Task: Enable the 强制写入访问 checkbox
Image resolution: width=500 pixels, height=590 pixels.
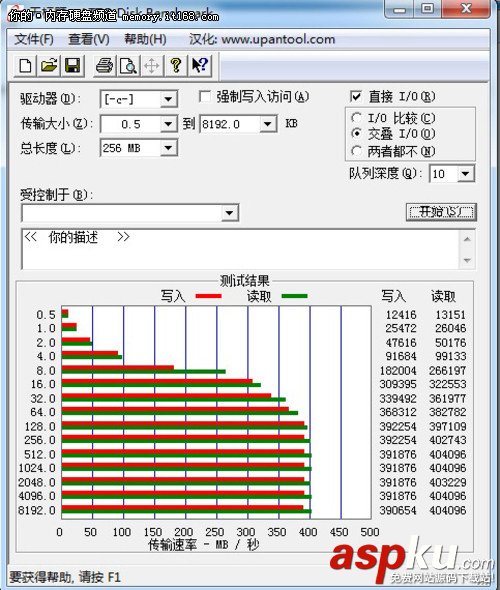Action: [205, 97]
